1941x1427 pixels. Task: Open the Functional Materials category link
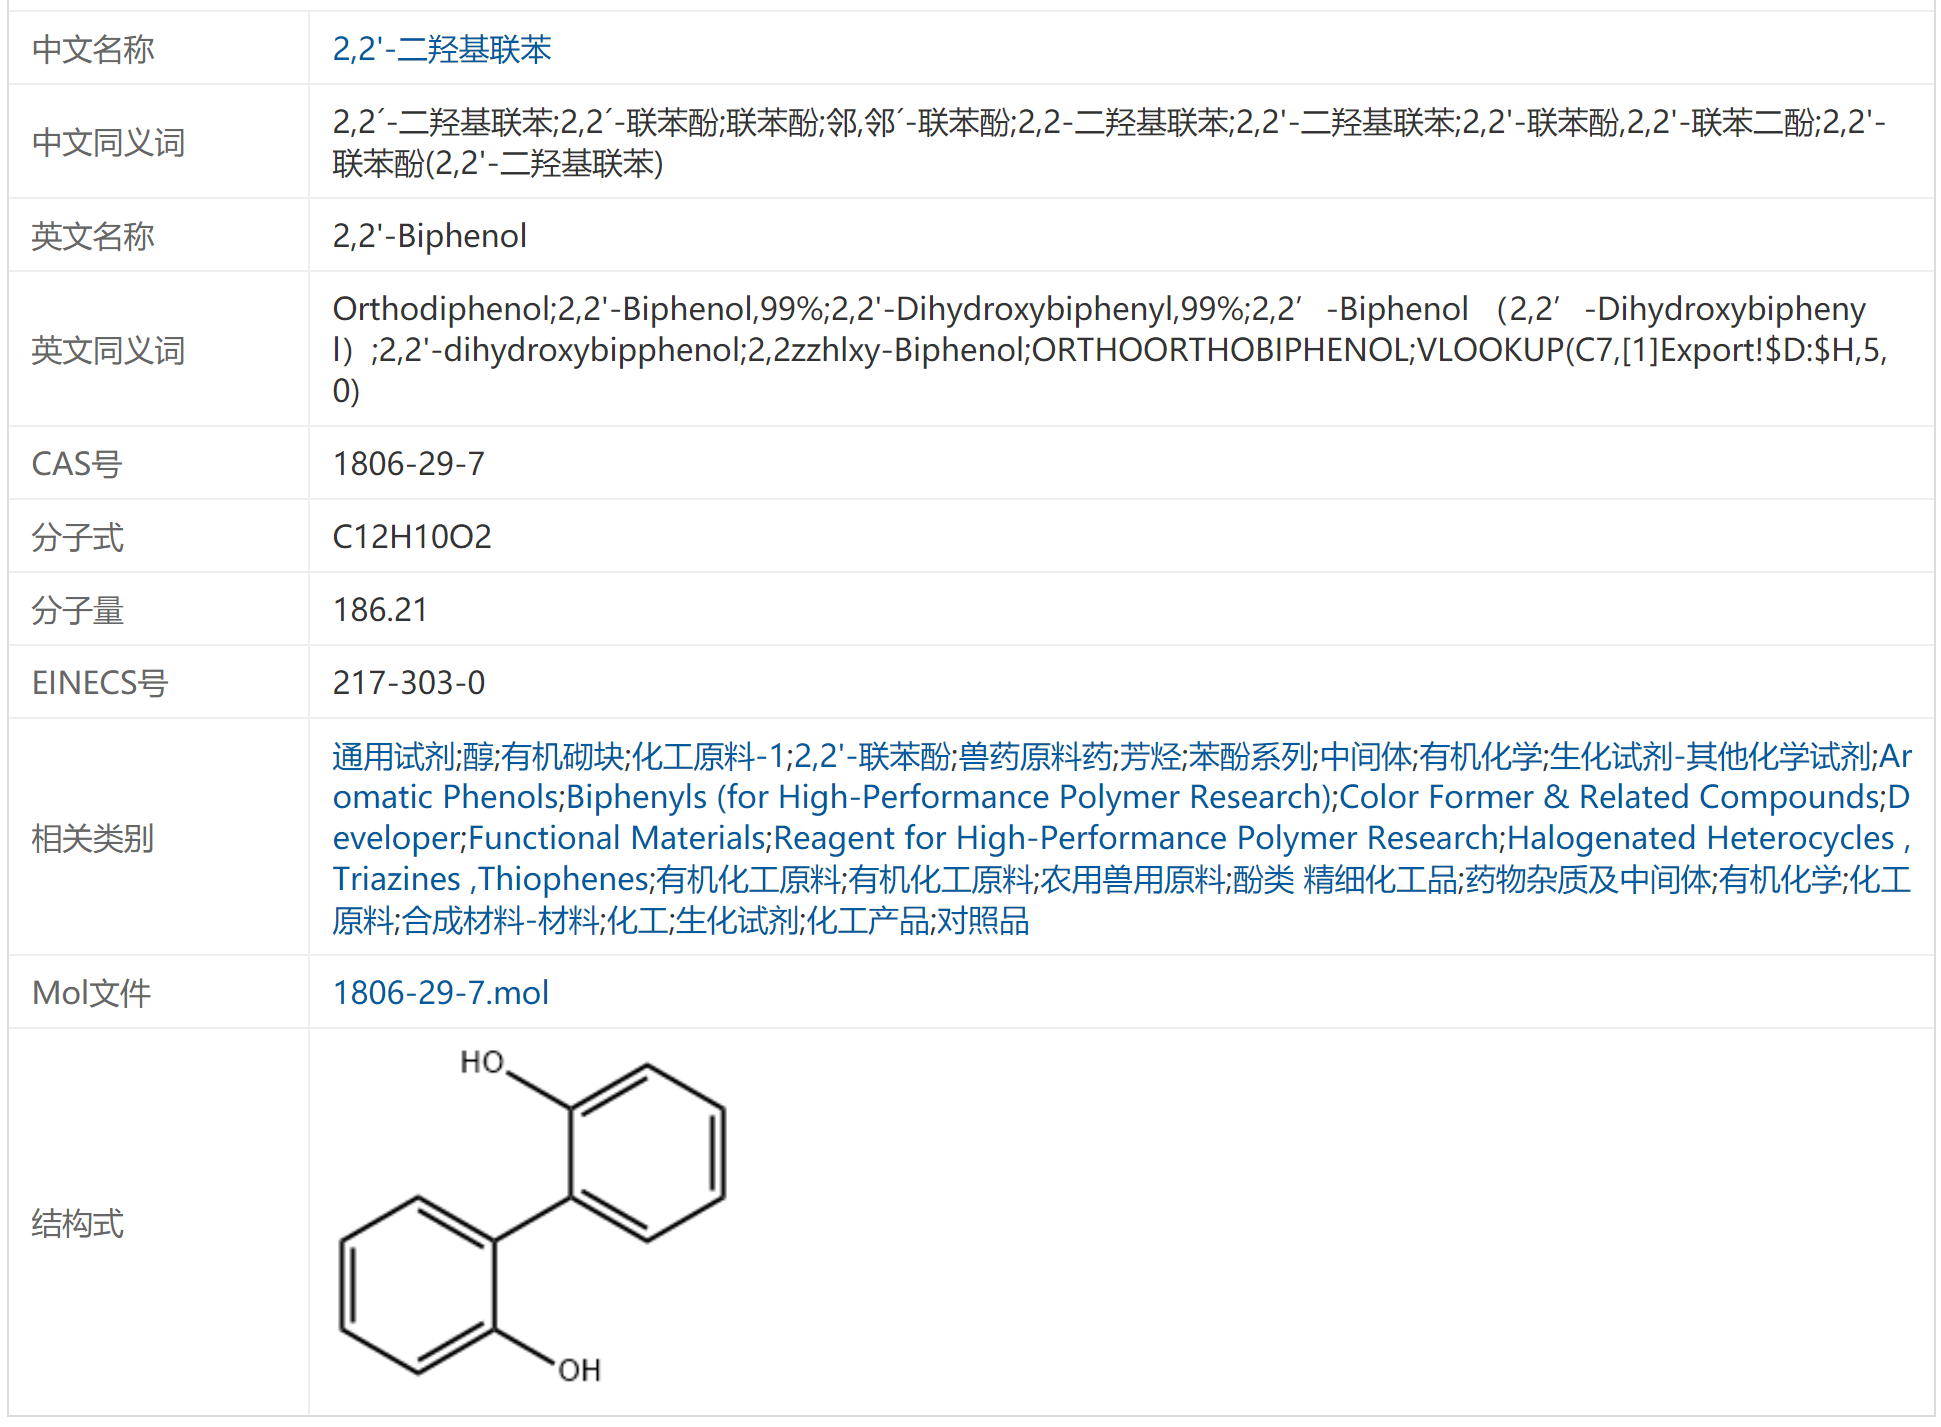616,839
